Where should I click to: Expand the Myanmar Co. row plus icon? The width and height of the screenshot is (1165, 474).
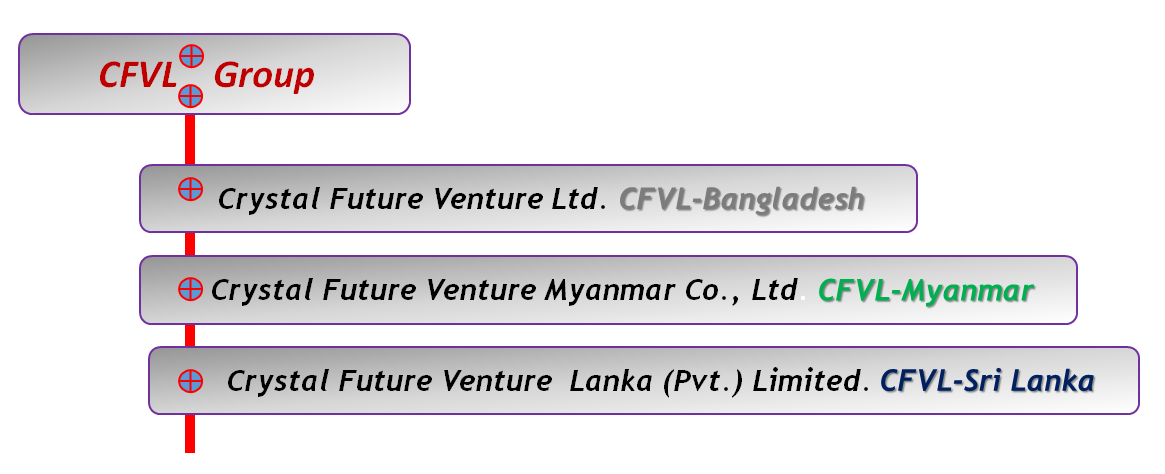tap(191, 289)
